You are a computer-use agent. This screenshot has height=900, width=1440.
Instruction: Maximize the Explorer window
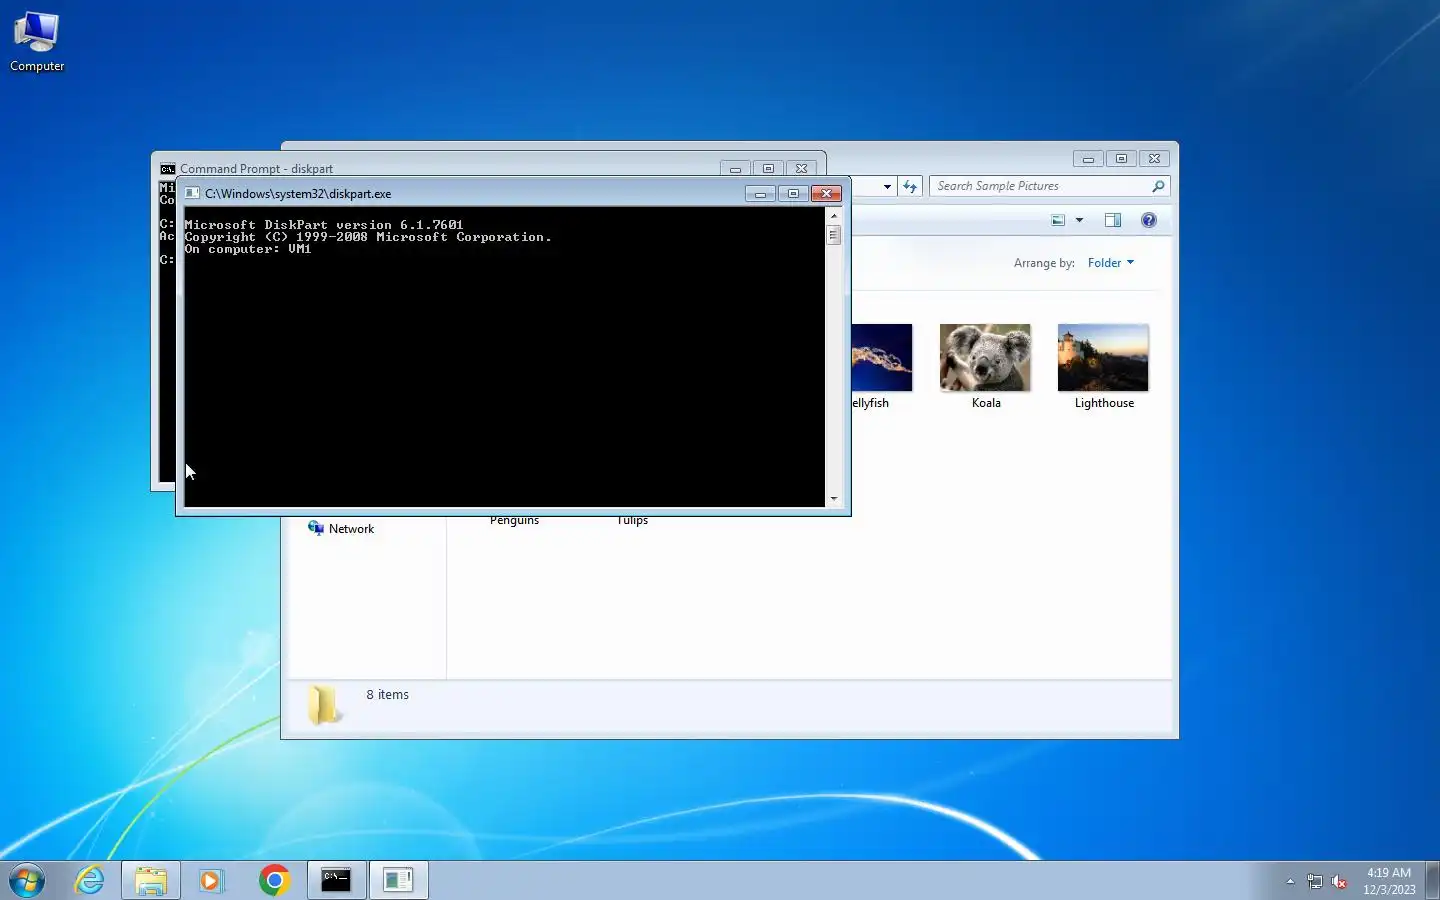pyautogui.click(x=1121, y=159)
